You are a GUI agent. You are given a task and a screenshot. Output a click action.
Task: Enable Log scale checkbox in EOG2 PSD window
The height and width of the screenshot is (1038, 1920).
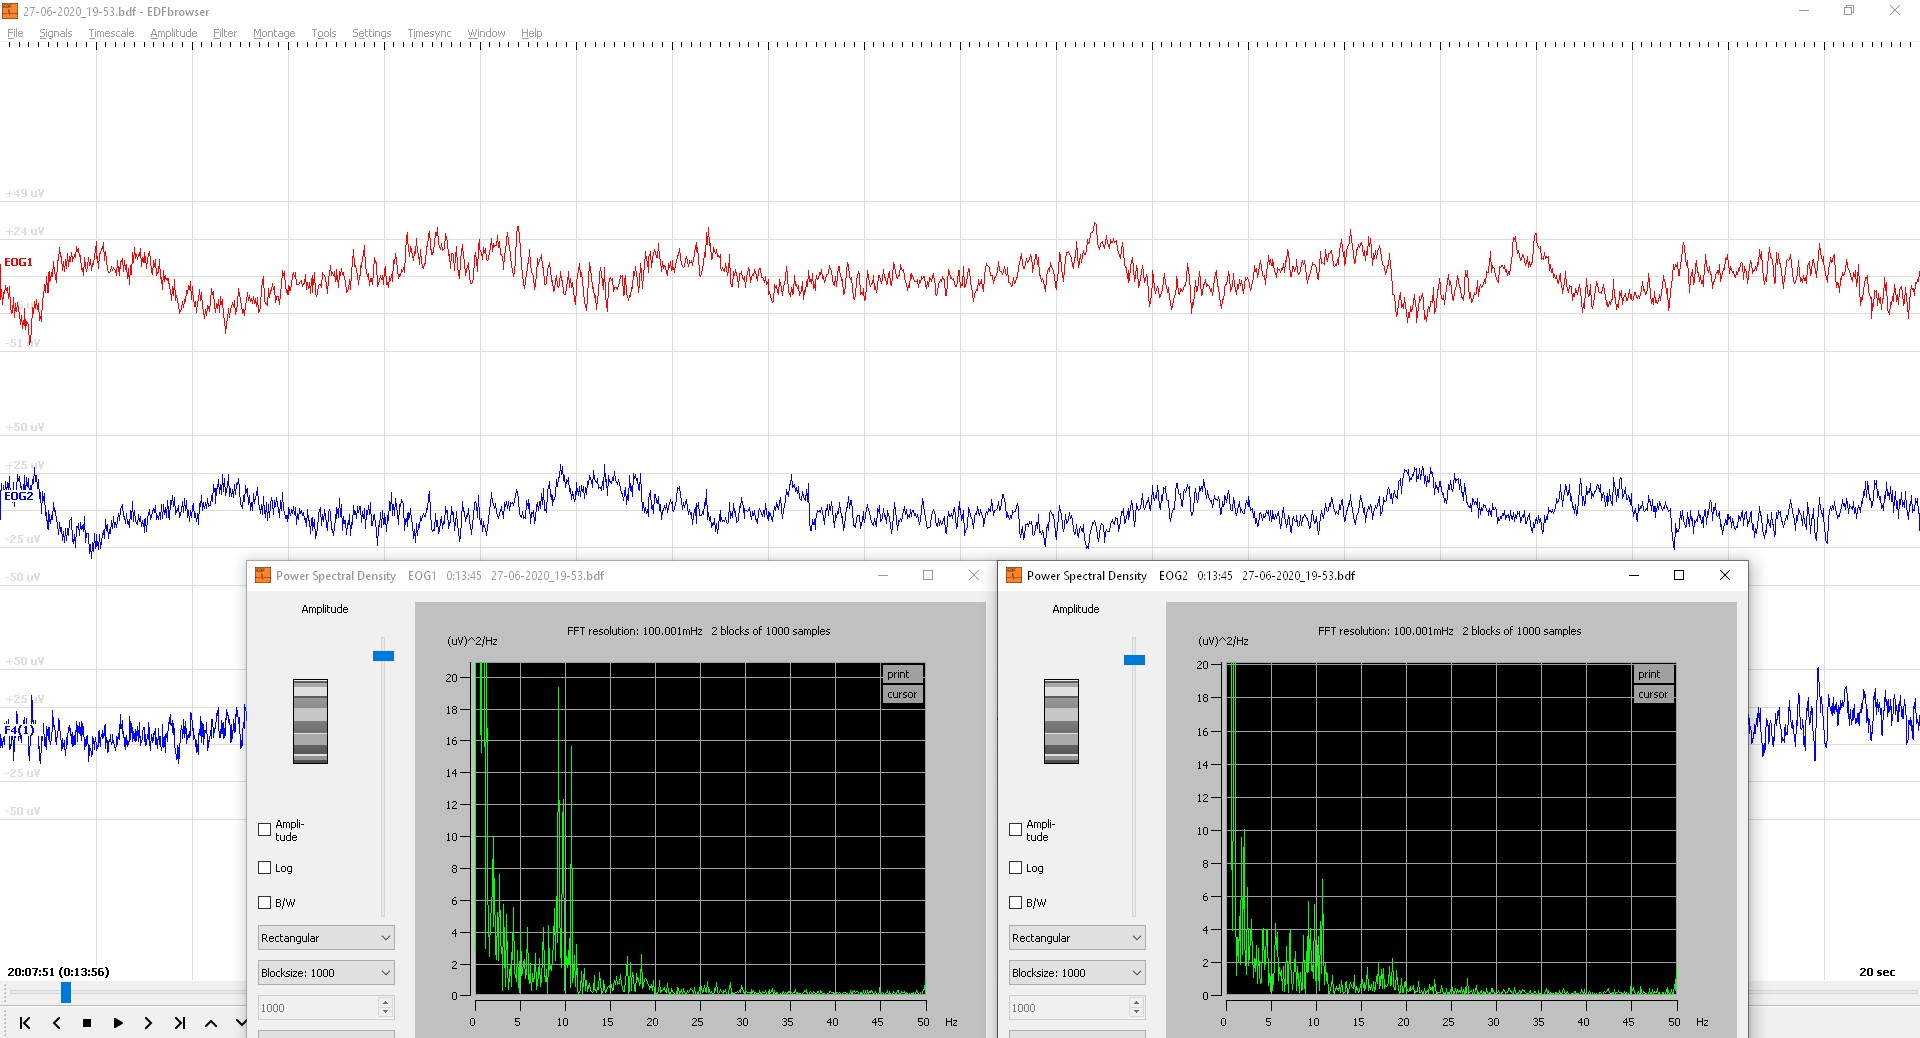pyautogui.click(x=1016, y=868)
